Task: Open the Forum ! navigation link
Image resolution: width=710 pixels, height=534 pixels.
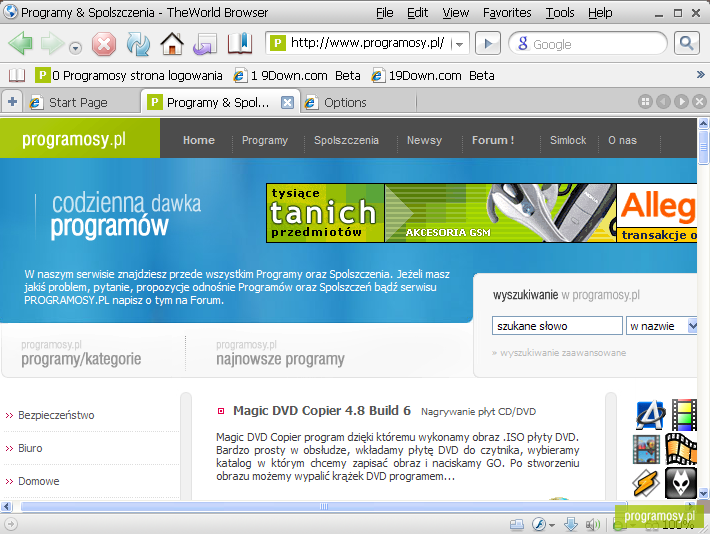Action: [x=493, y=140]
